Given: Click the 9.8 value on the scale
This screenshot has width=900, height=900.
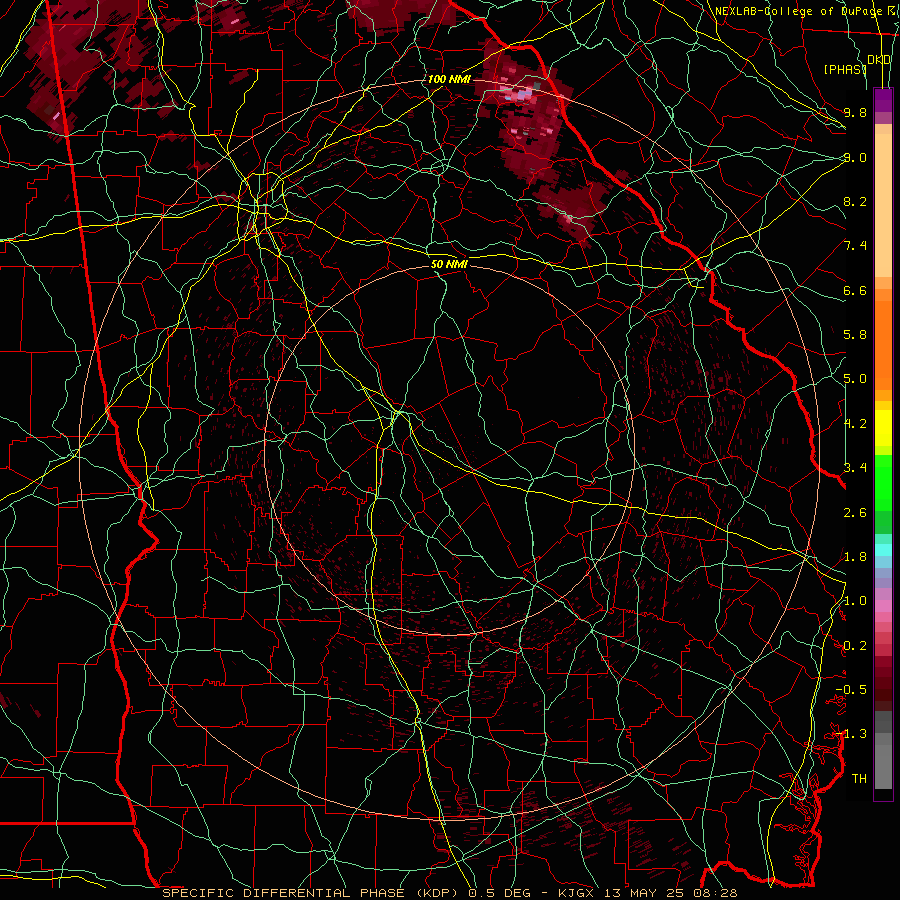Looking at the screenshot, I should coord(855,112).
